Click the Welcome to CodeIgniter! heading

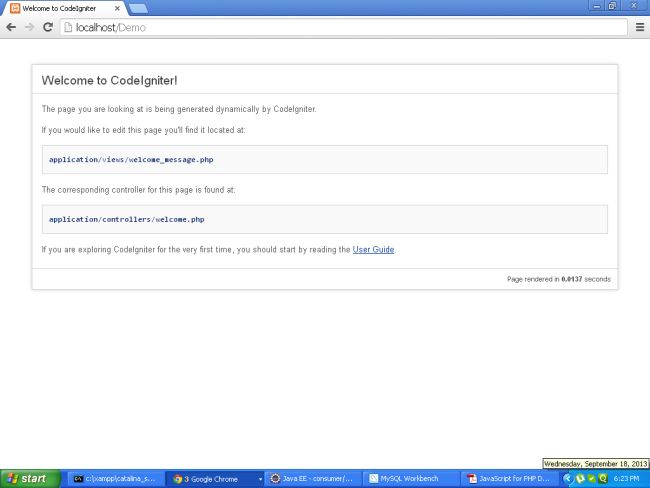pos(109,80)
